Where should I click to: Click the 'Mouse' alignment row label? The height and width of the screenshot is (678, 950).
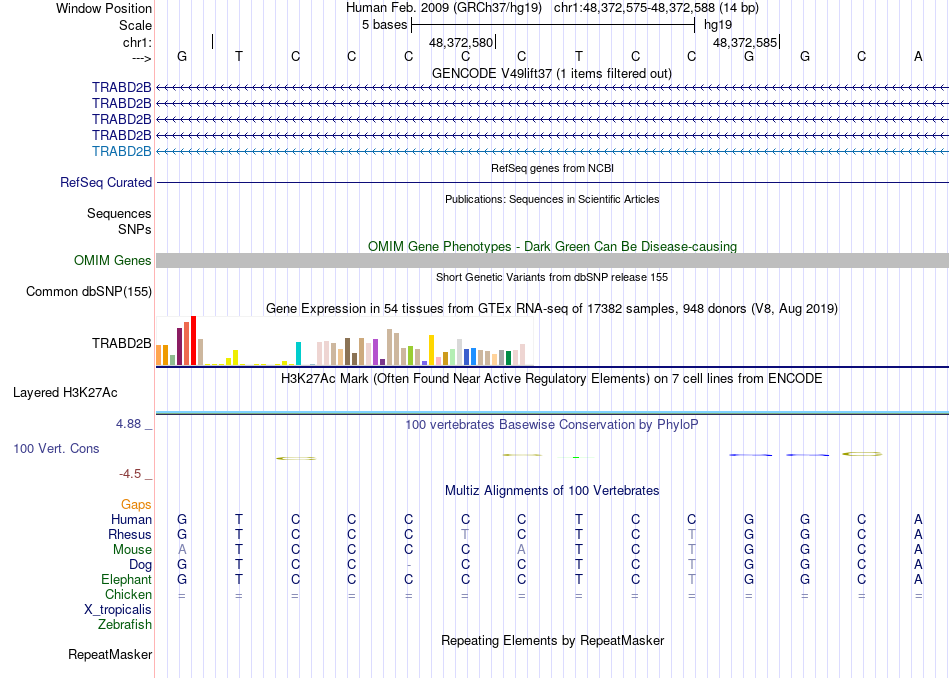click(132, 550)
